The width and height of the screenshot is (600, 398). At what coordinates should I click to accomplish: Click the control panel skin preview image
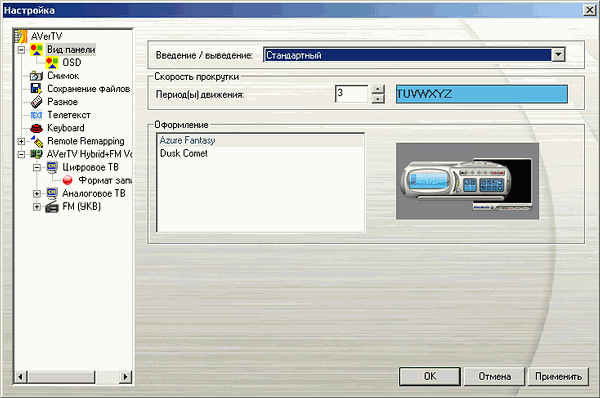tap(467, 181)
